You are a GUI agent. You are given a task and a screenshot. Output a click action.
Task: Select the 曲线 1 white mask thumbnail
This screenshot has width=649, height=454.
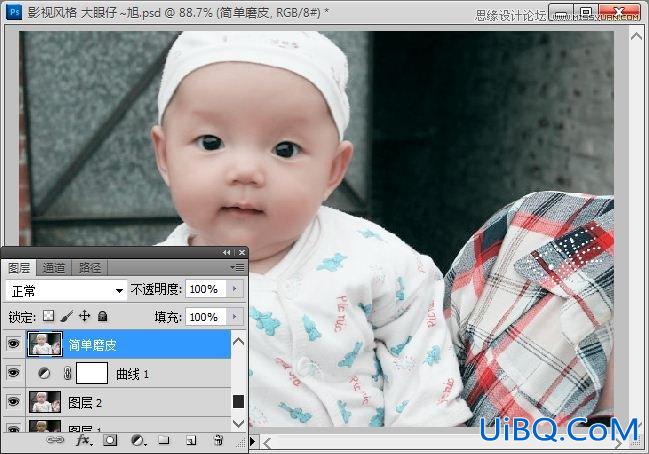(x=92, y=373)
